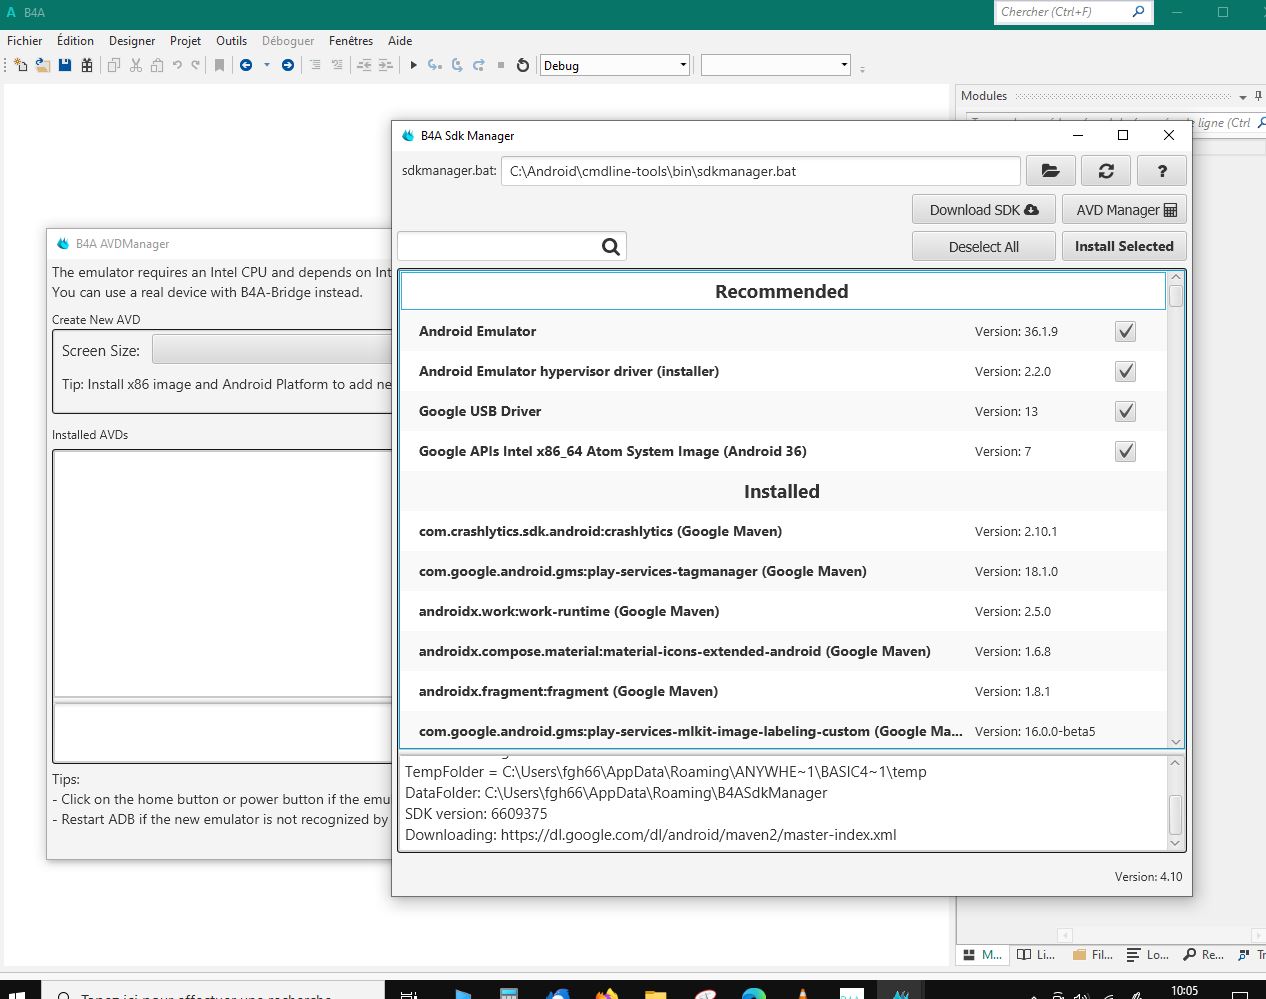This screenshot has height=999, width=1266.
Task: Open the toolbar overflow options arrow
Action: (862, 69)
